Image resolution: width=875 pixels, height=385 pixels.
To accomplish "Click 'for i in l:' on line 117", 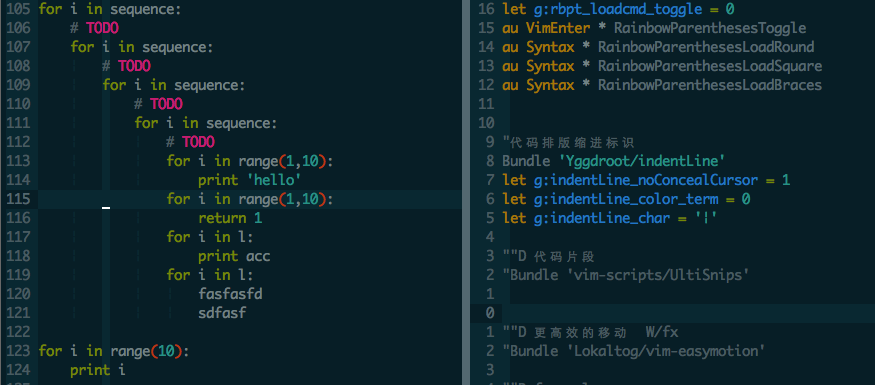I will point(210,237).
